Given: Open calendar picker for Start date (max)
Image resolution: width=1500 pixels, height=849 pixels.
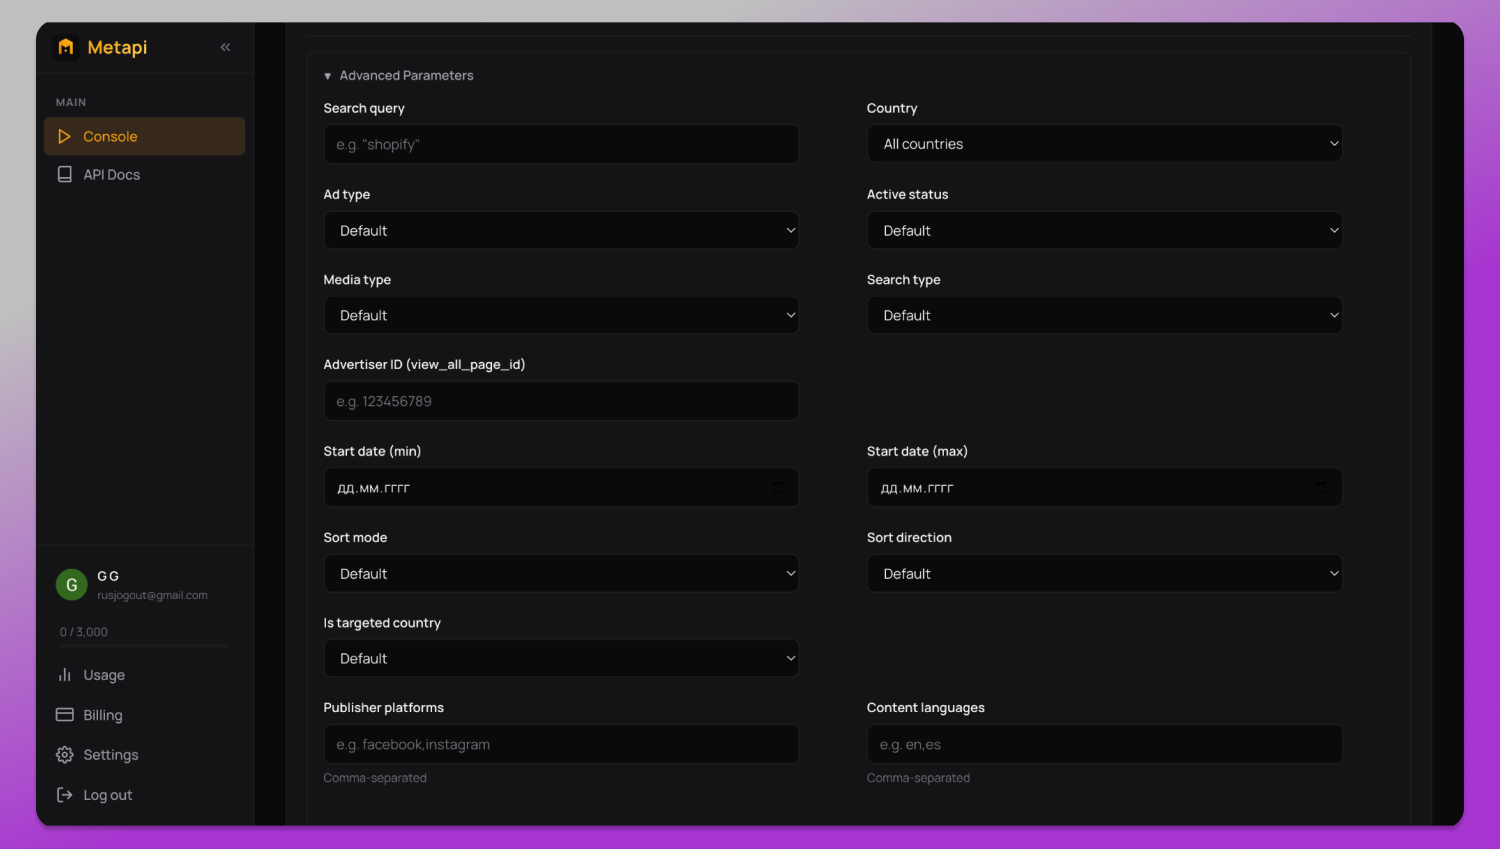Looking at the screenshot, I should pyautogui.click(x=1321, y=488).
